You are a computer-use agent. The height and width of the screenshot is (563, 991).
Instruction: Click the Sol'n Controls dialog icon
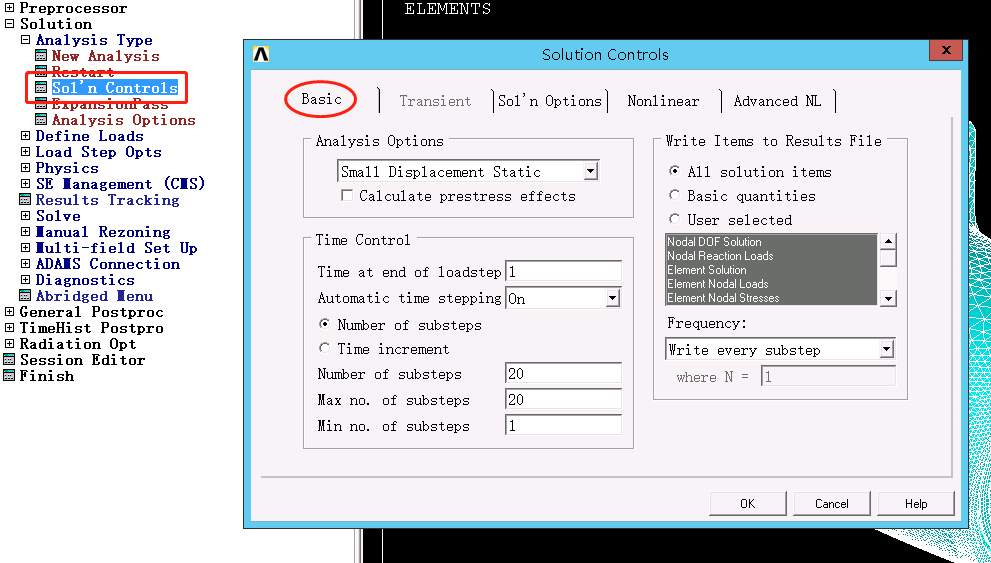point(41,88)
